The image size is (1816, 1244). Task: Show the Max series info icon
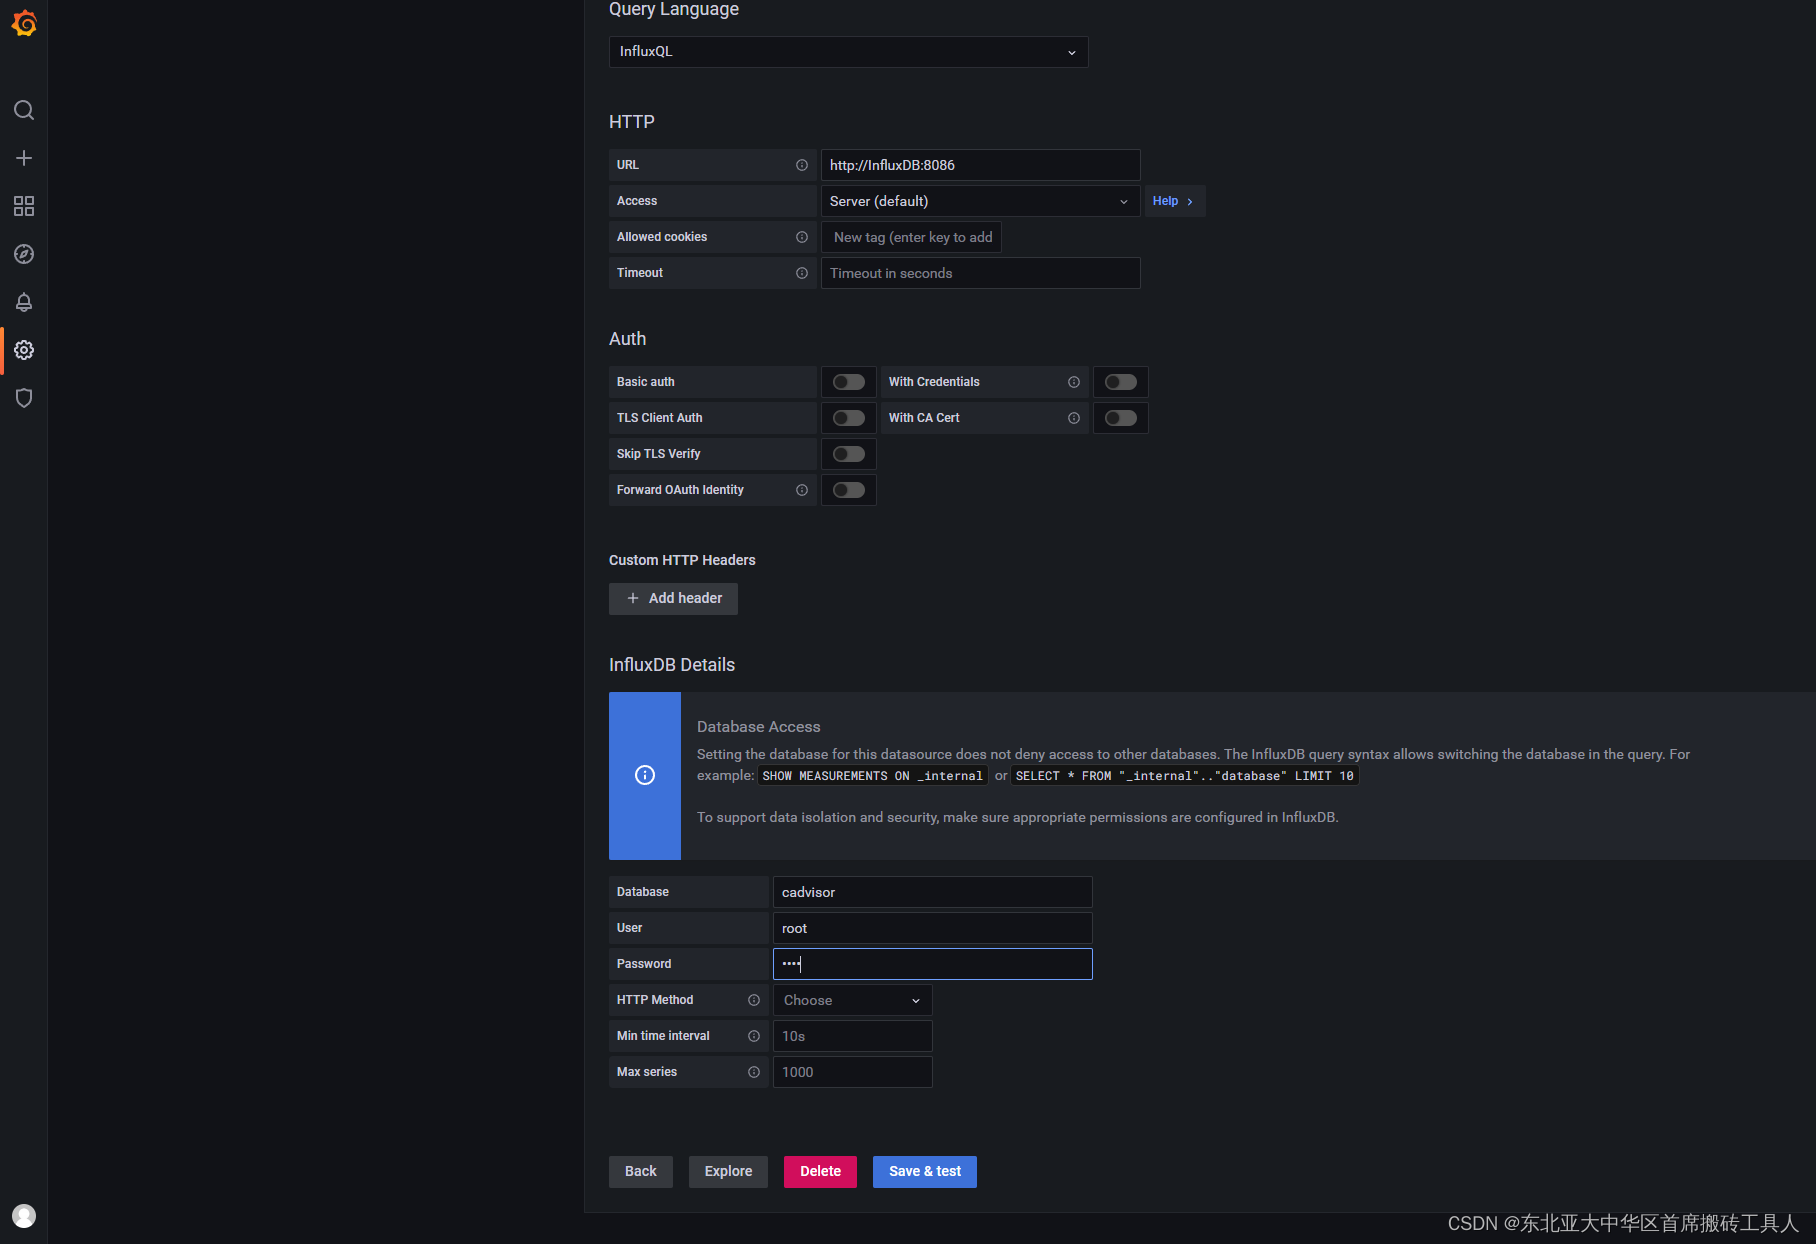click(754, 1072)
